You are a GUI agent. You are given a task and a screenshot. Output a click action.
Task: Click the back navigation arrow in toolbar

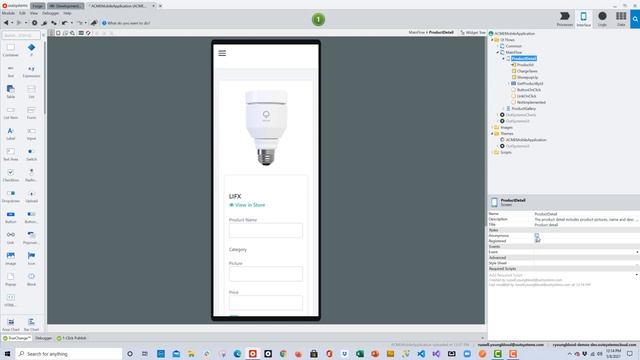point(6,23)
